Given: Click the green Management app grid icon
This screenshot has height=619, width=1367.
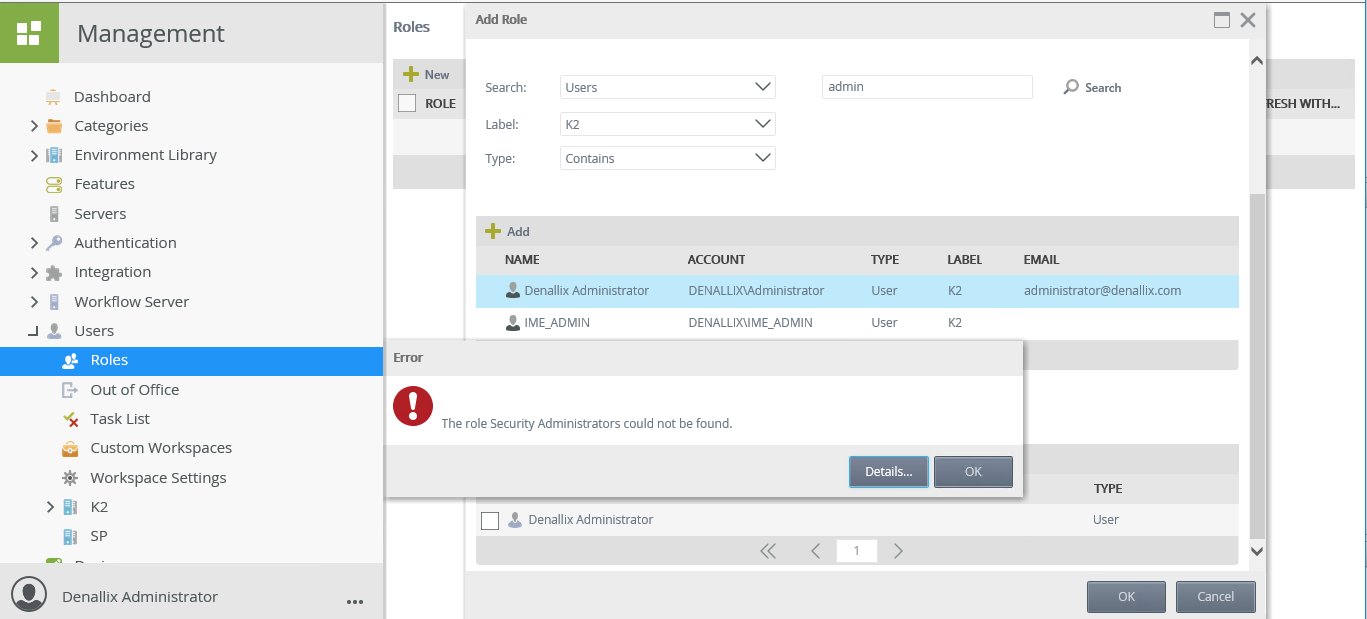Looking at the screenshot, I should click(x=29, y=33).
